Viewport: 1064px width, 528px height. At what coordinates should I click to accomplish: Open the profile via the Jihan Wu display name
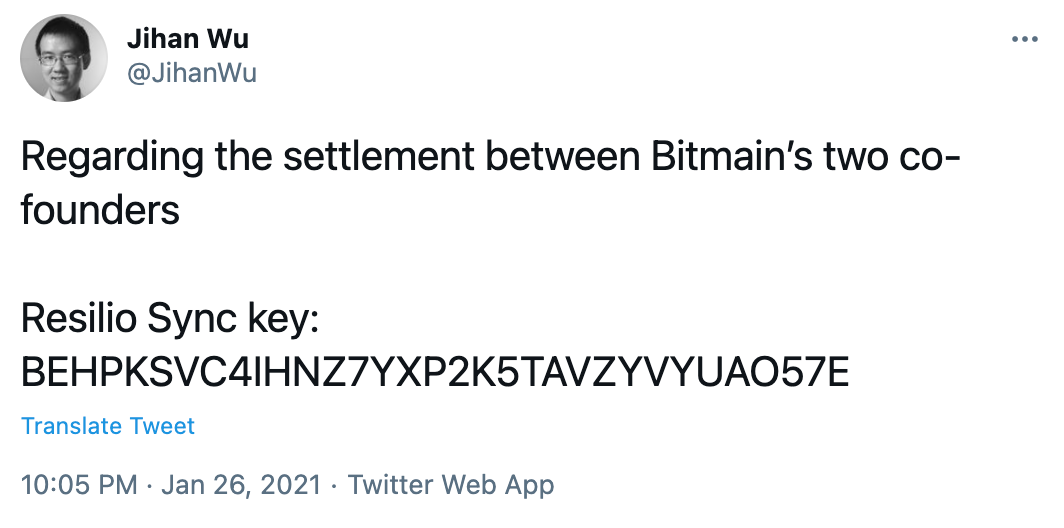187,39
